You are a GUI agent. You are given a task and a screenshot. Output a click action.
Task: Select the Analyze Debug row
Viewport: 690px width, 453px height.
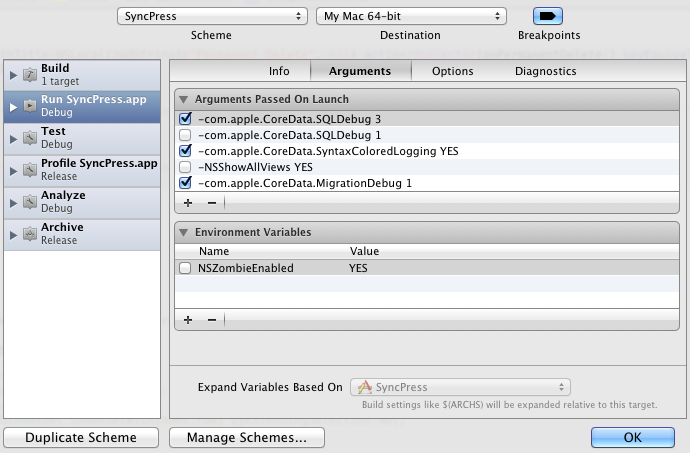pyautogui.click(x=82, y=203)
